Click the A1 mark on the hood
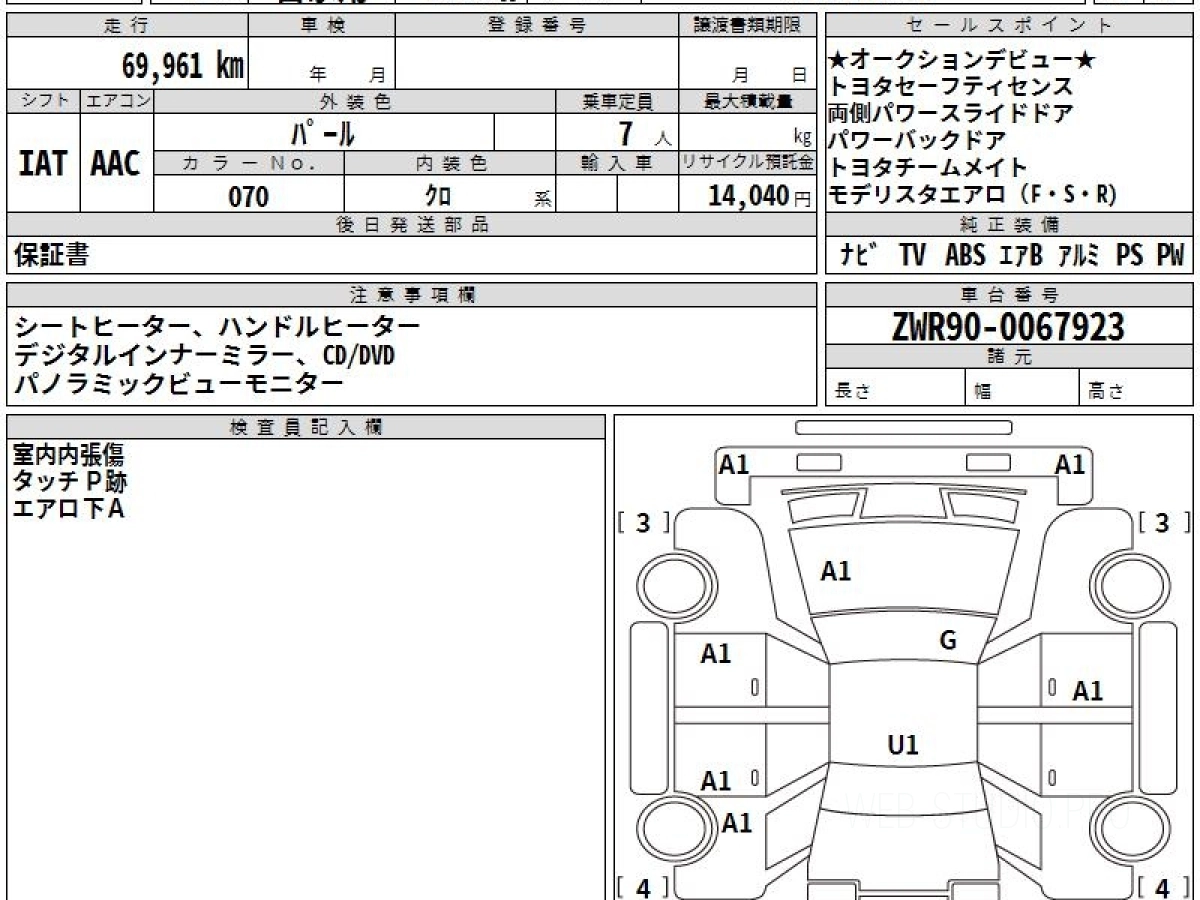The width and height of the screenshot is (1200, 900). coord(836,571)
